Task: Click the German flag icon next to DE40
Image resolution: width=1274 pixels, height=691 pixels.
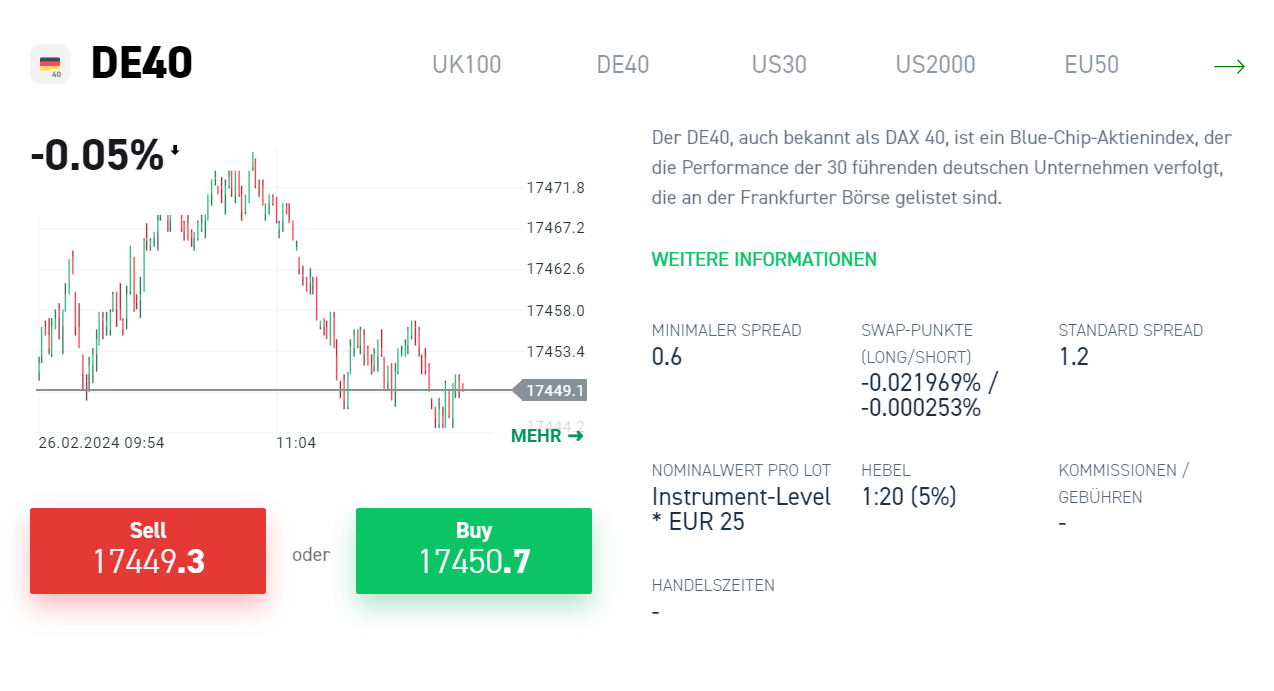Action: pyautogui.click(x=50, y=63)
